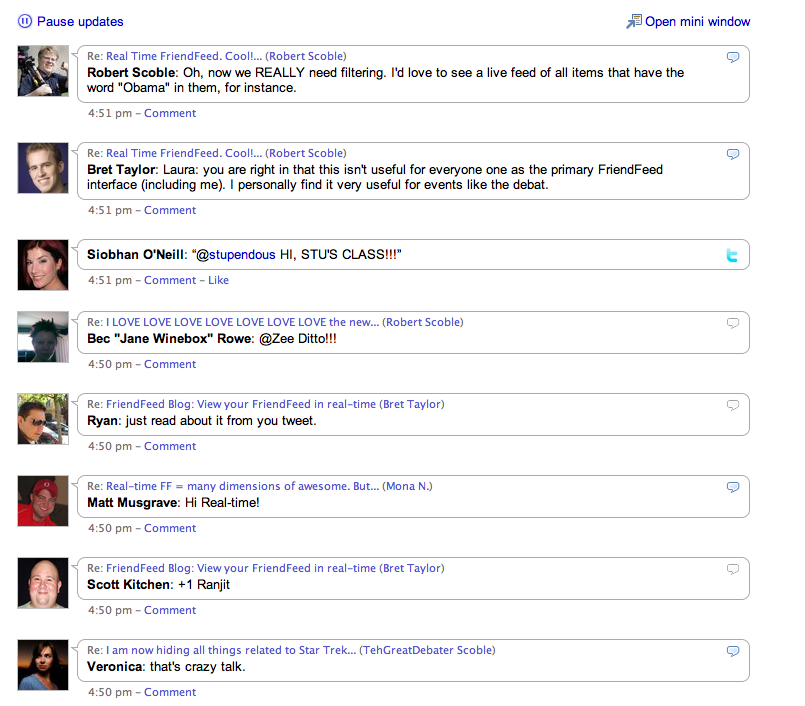Open Bec "Jane Winebox" Rowe's avatar
The width and height of the screenshot is (805, 706).
[43, 337]
